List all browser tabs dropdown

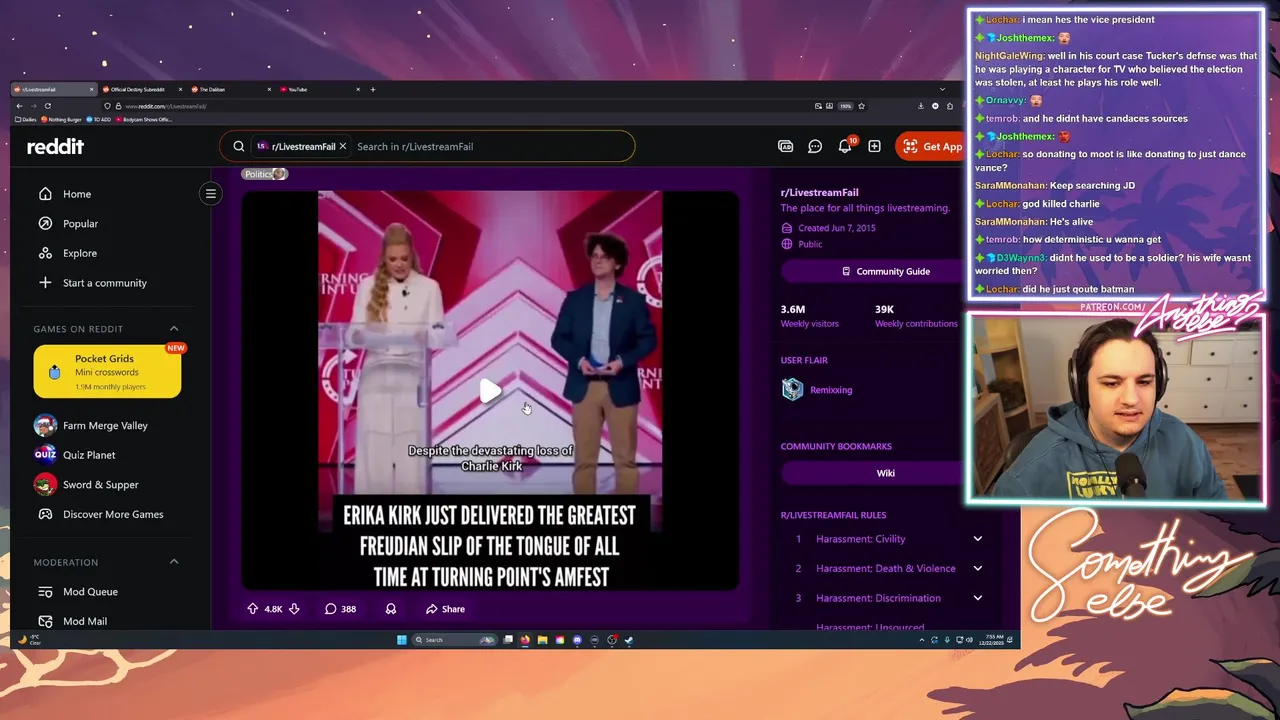pos(942,89)
